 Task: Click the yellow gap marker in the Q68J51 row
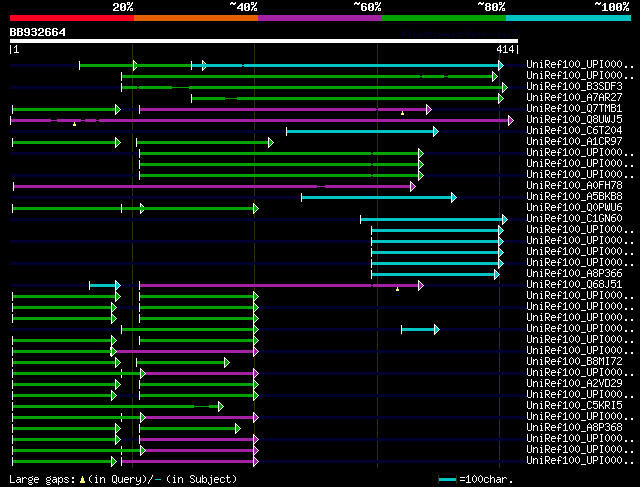pyautogui.click(x=398, y=289)
